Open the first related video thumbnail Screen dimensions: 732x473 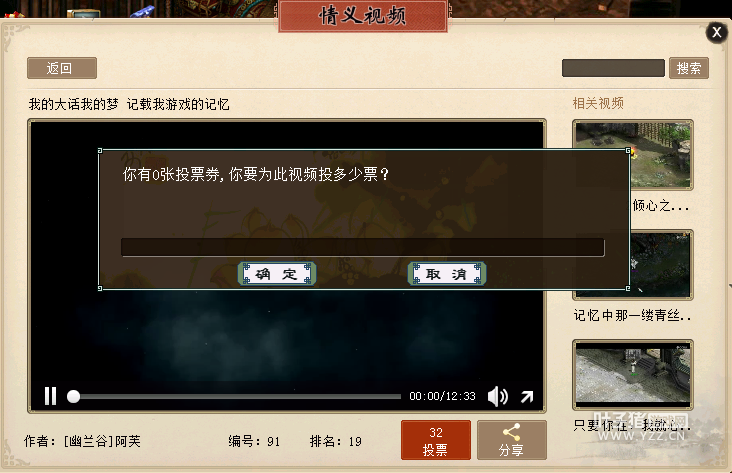tap(633, 155)
